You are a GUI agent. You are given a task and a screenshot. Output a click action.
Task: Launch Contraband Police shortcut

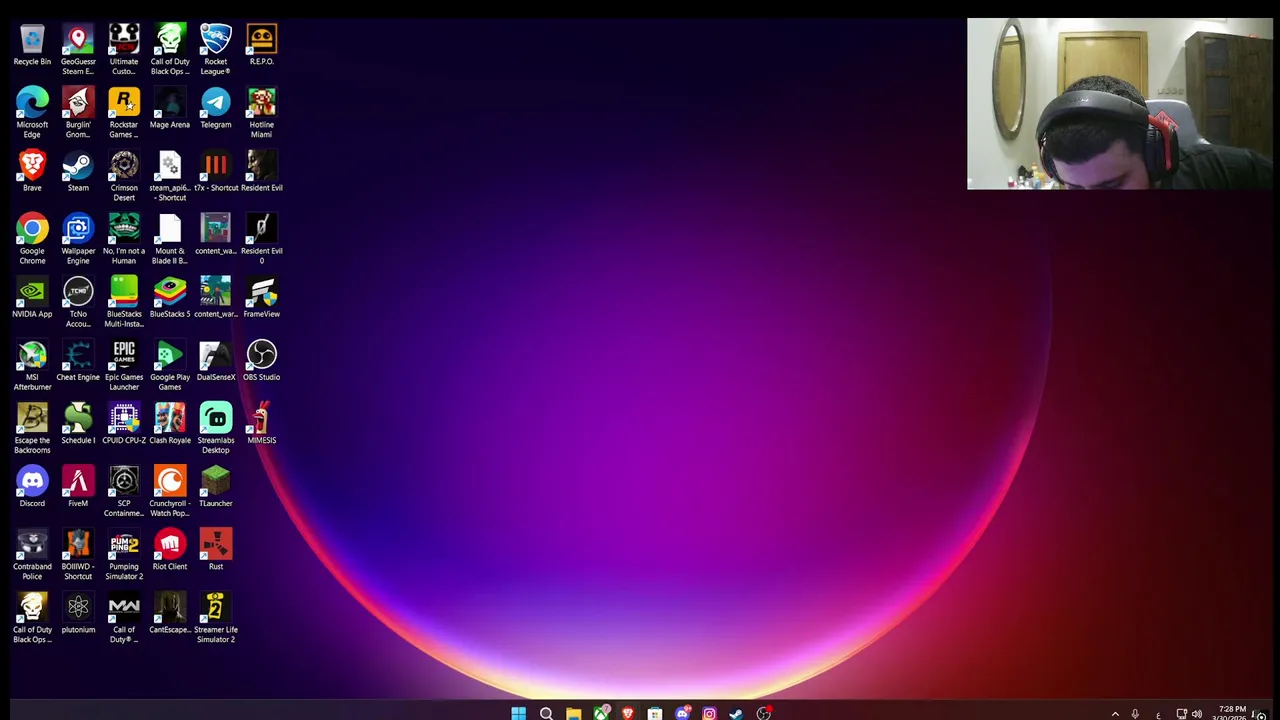[32, 554]
